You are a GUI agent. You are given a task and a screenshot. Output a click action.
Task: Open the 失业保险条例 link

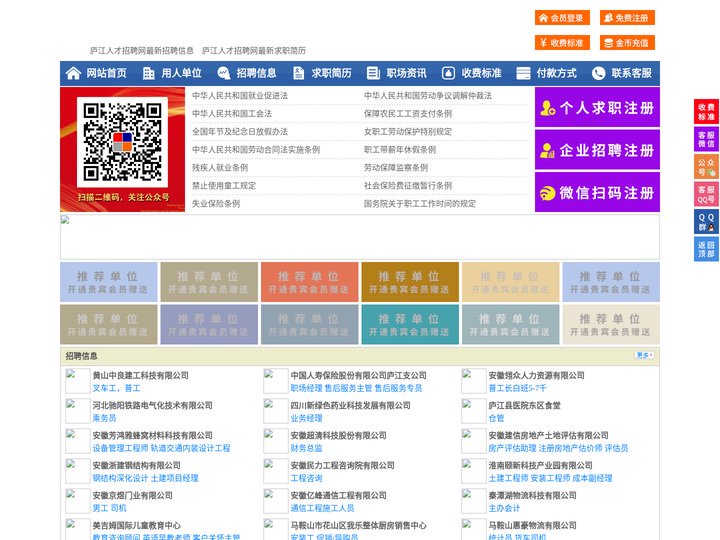[216, 203]
